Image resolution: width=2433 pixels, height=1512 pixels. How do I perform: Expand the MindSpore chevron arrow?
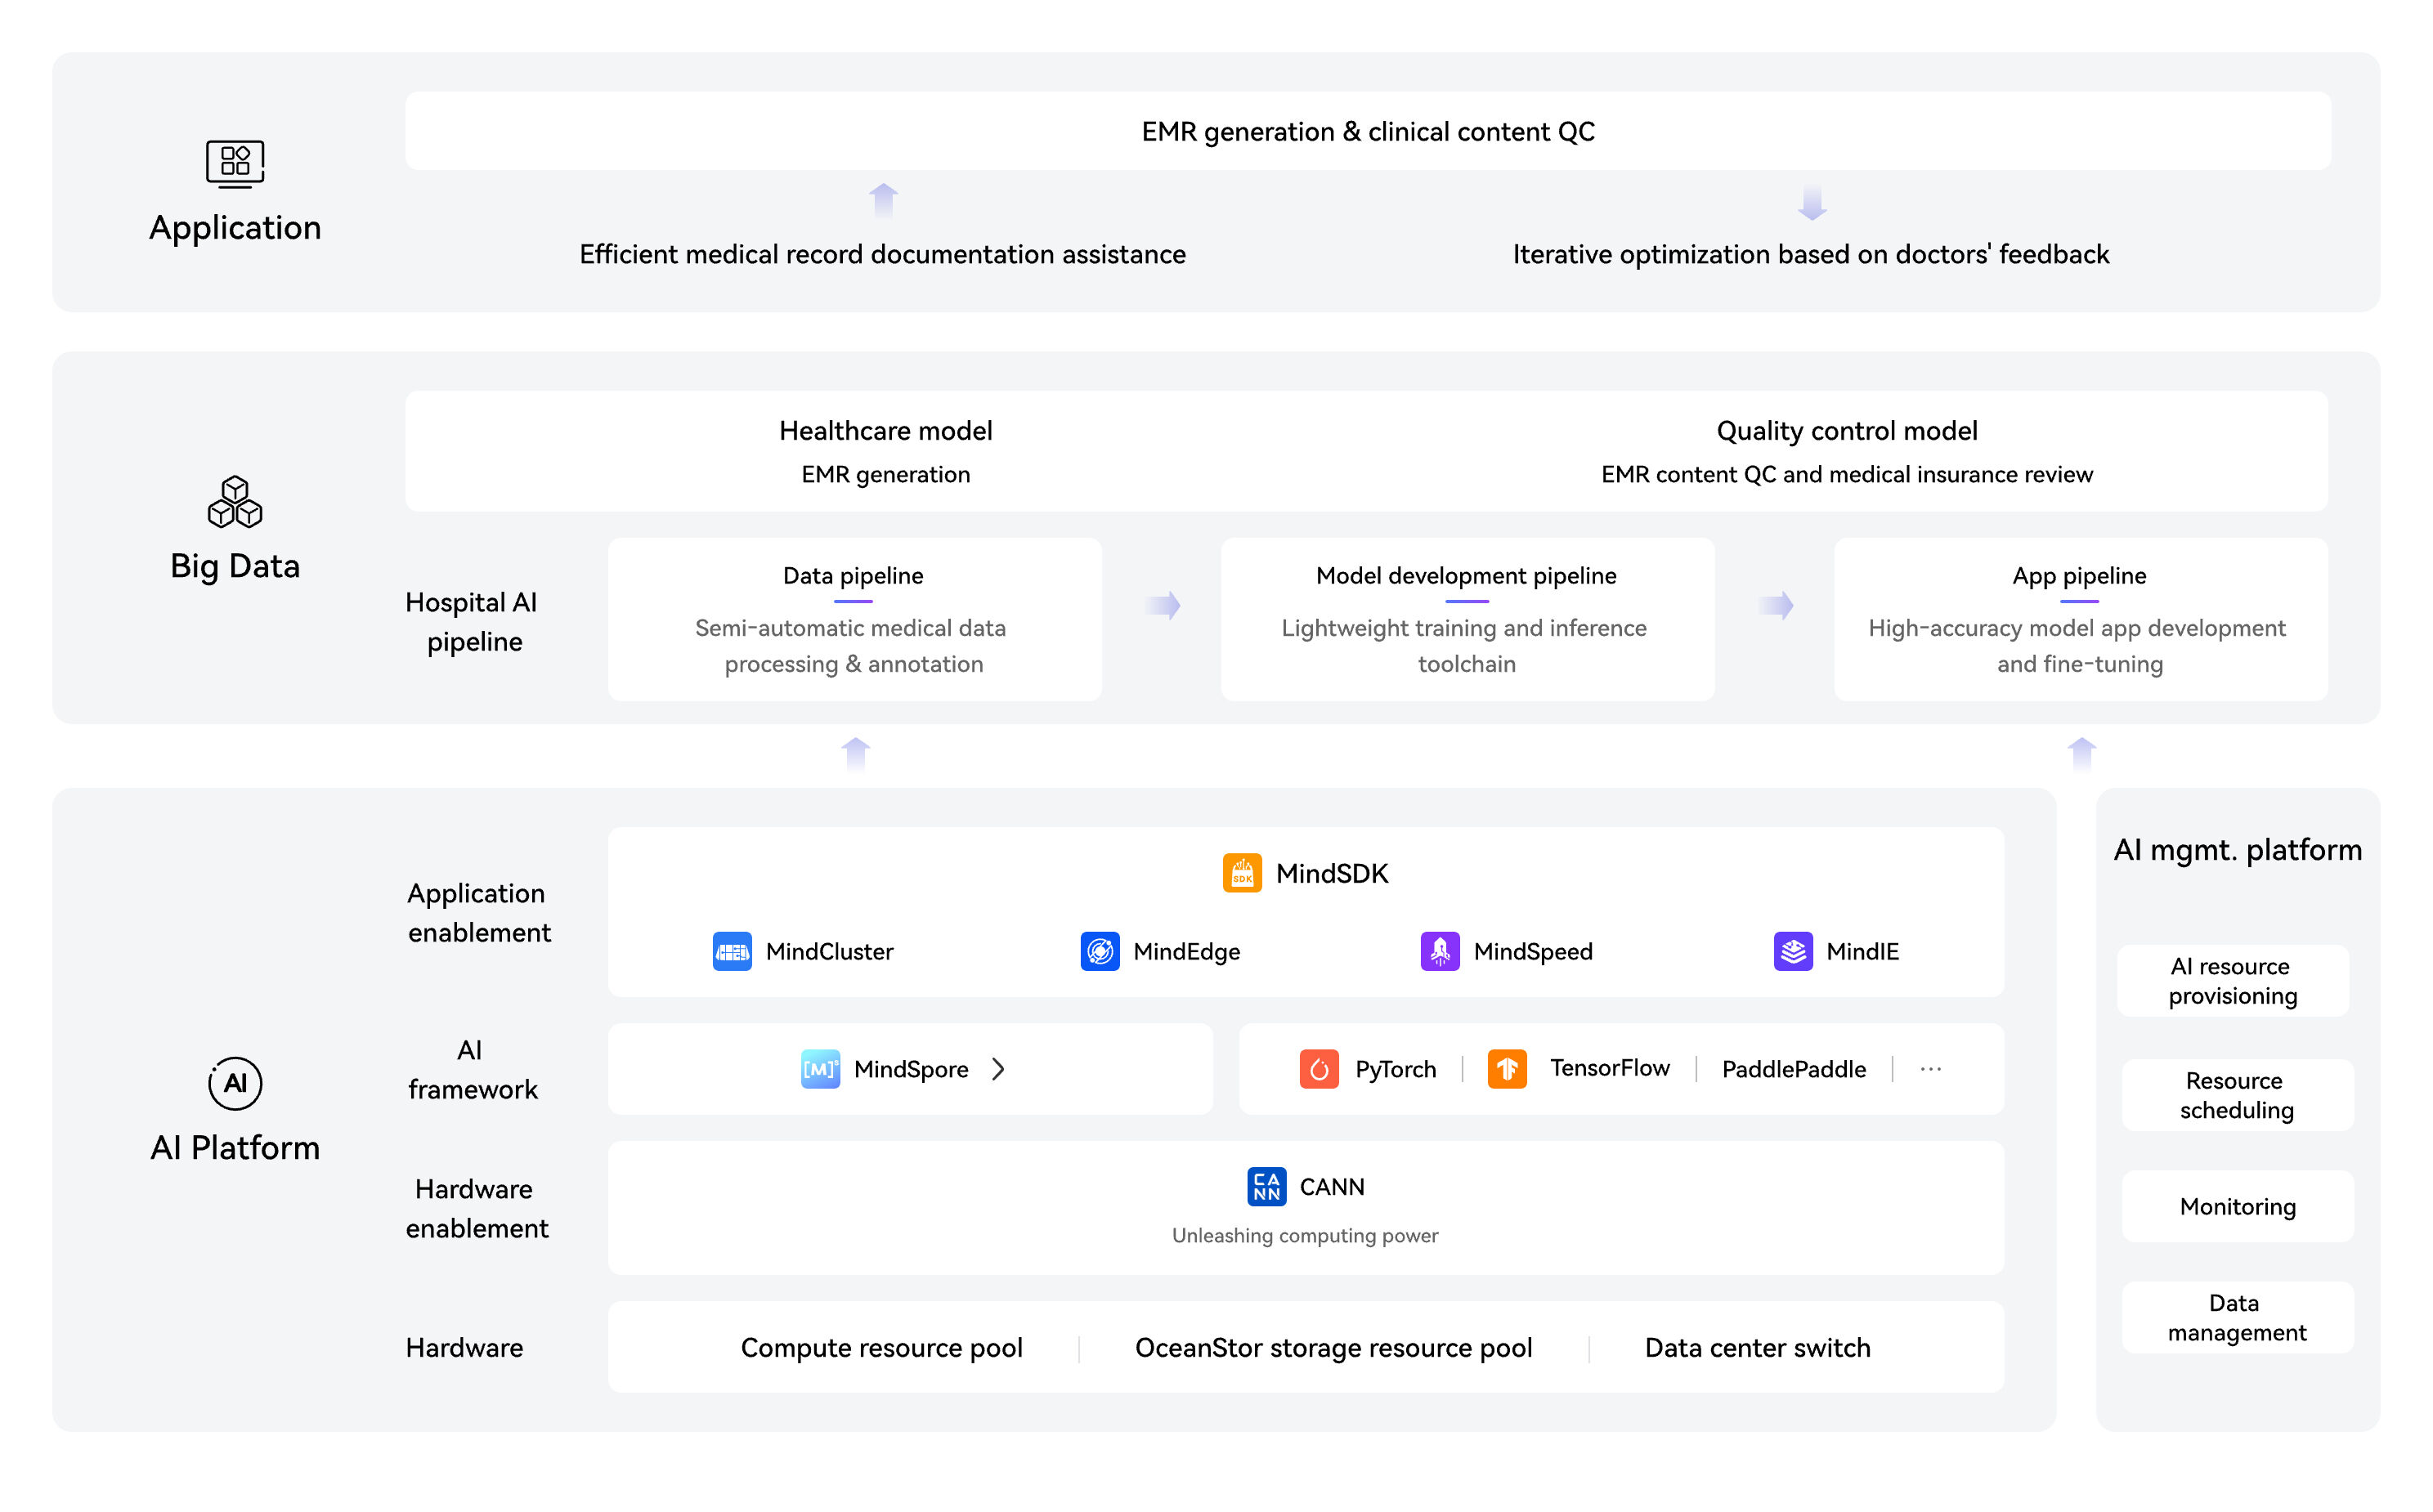(998, 1069)
